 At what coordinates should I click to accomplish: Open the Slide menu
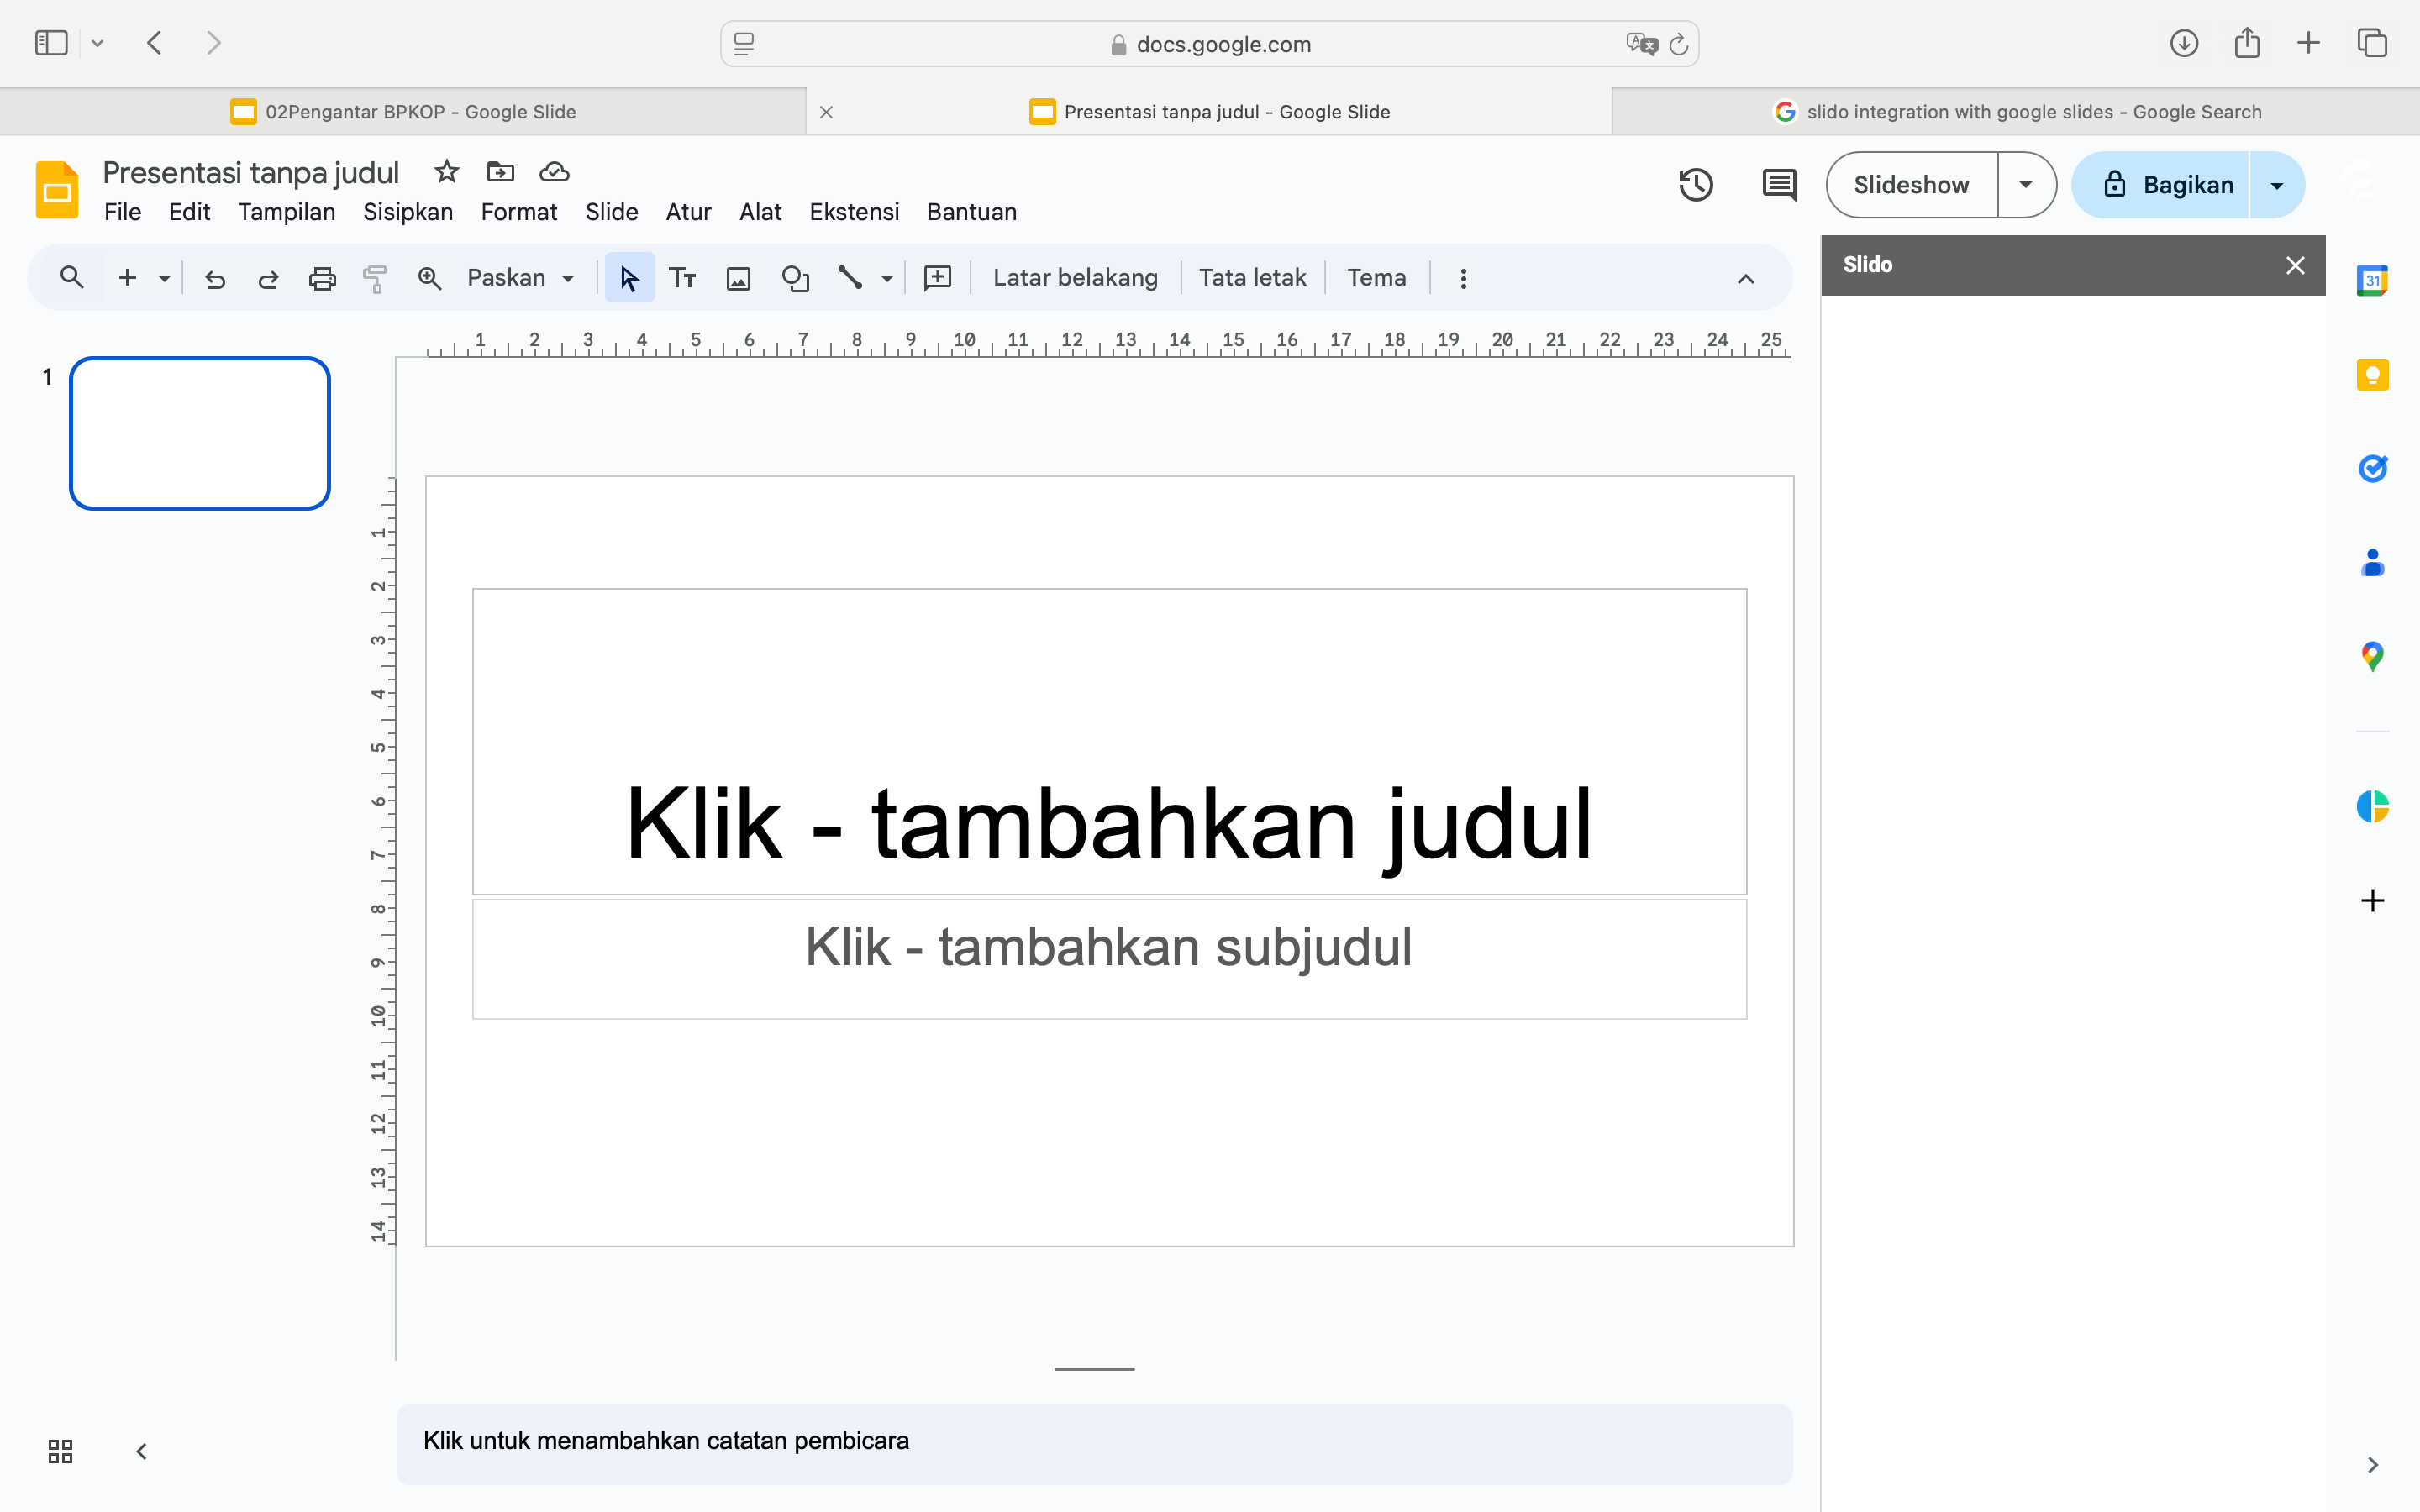tap(611, 212)
